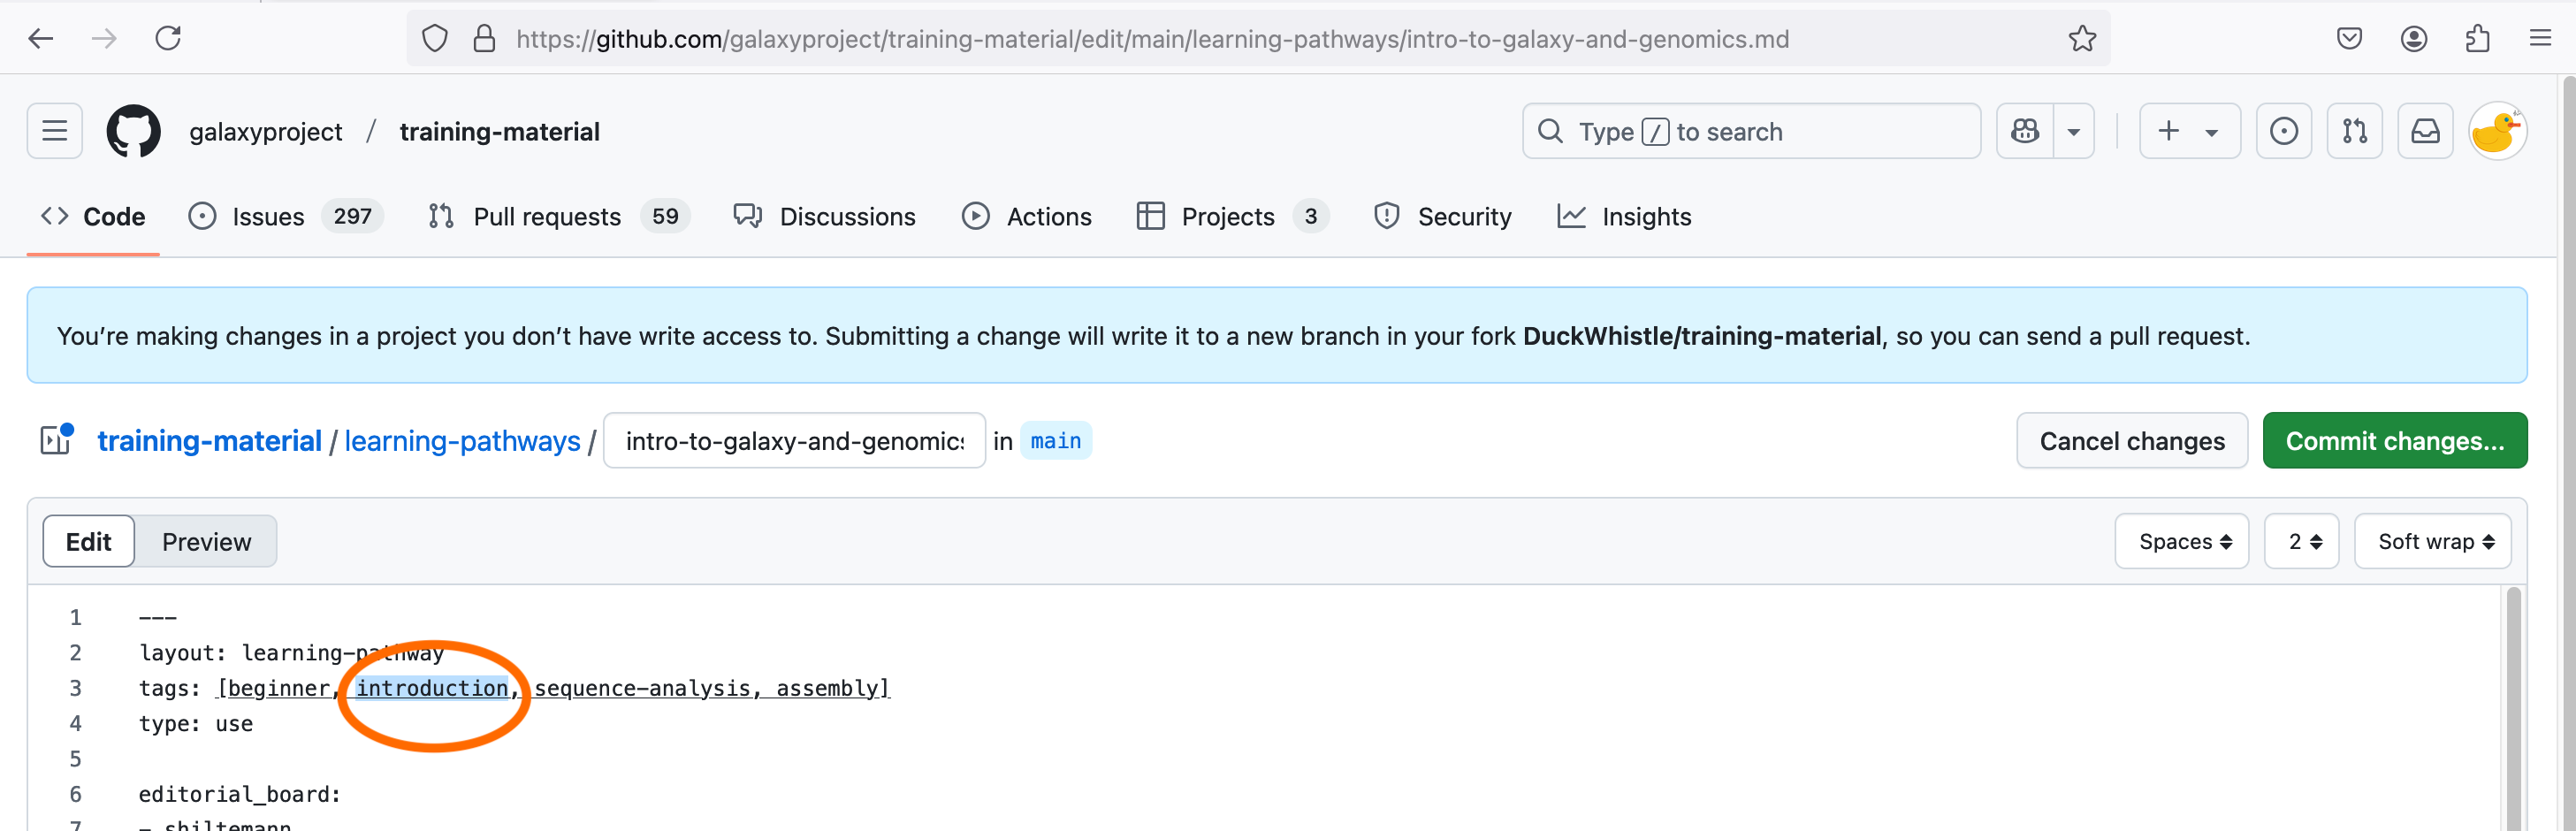Click the word 'introduction' in tags line

click(432, 688)
